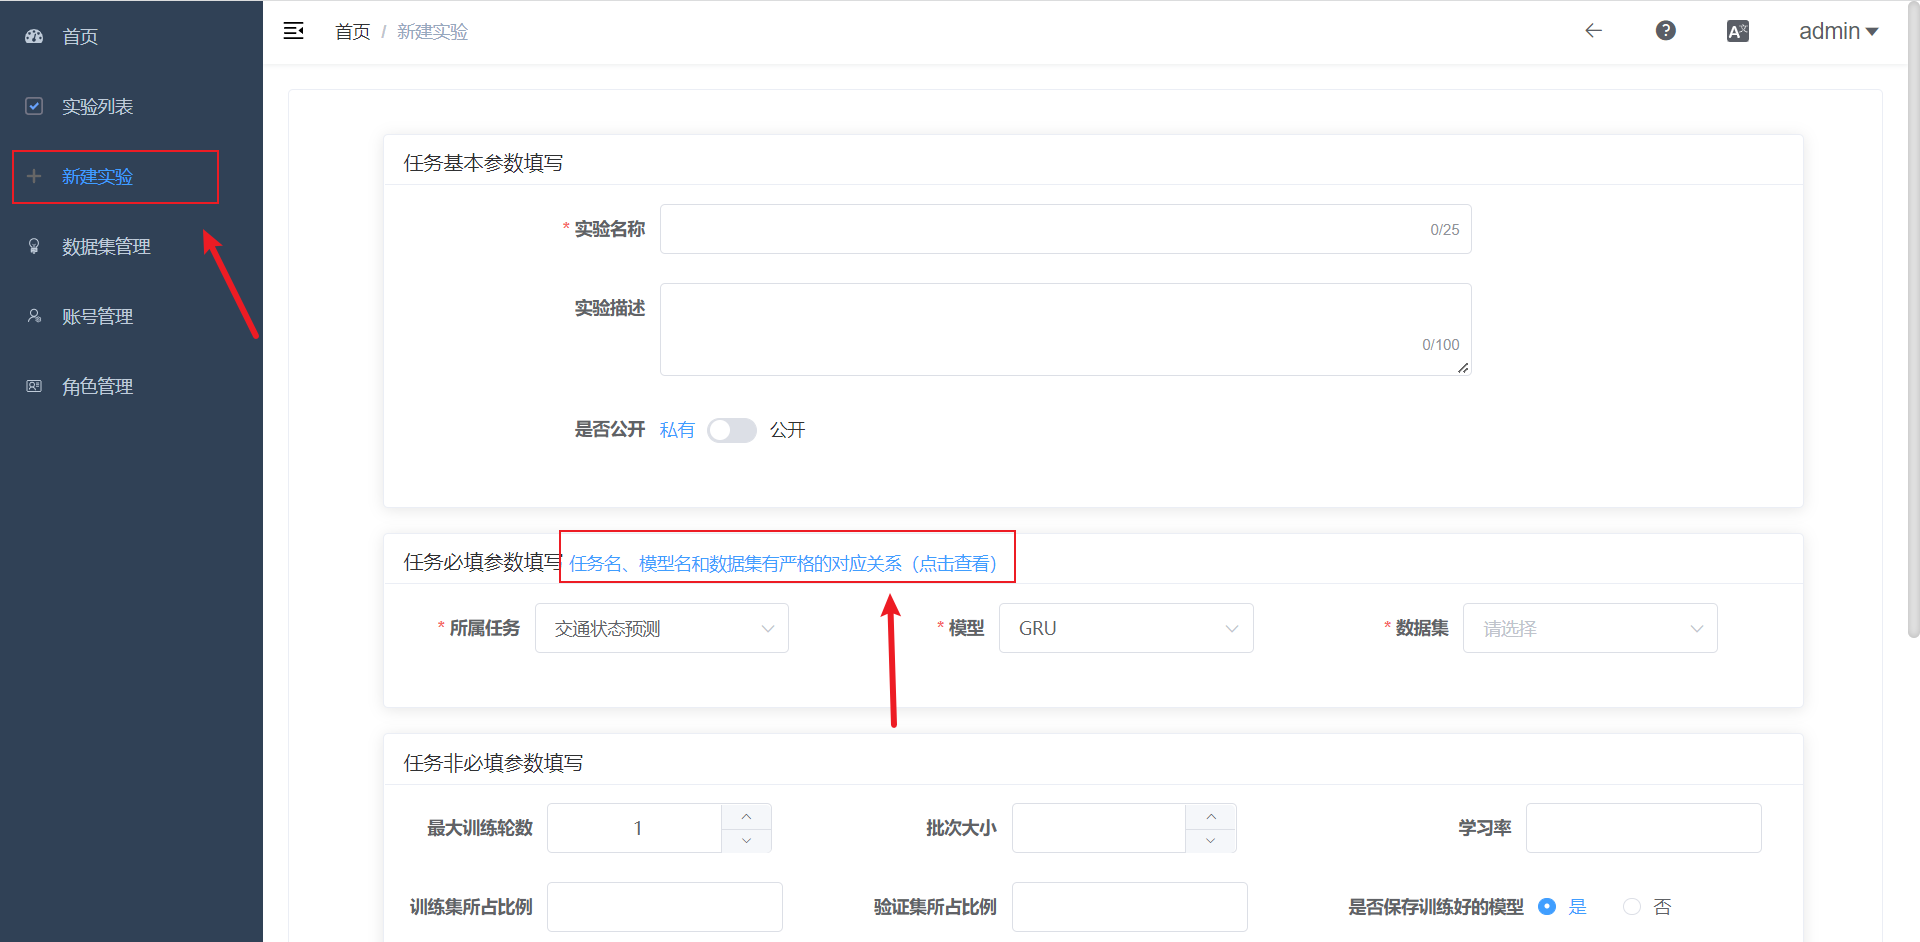1920x942 pixels.
Task: Click the plus icon beside 新建实验
Action: pyautogui.click(x=34, y=176)
